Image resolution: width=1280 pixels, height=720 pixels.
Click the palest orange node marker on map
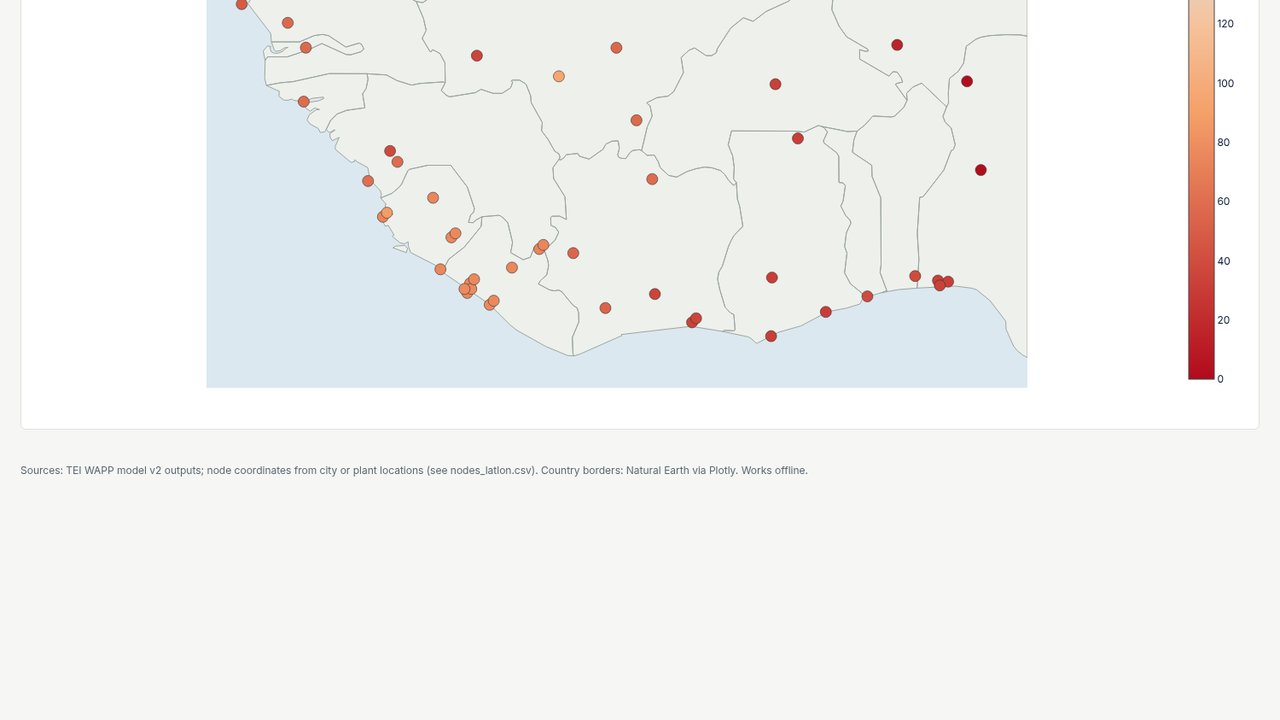coord(559,77)
